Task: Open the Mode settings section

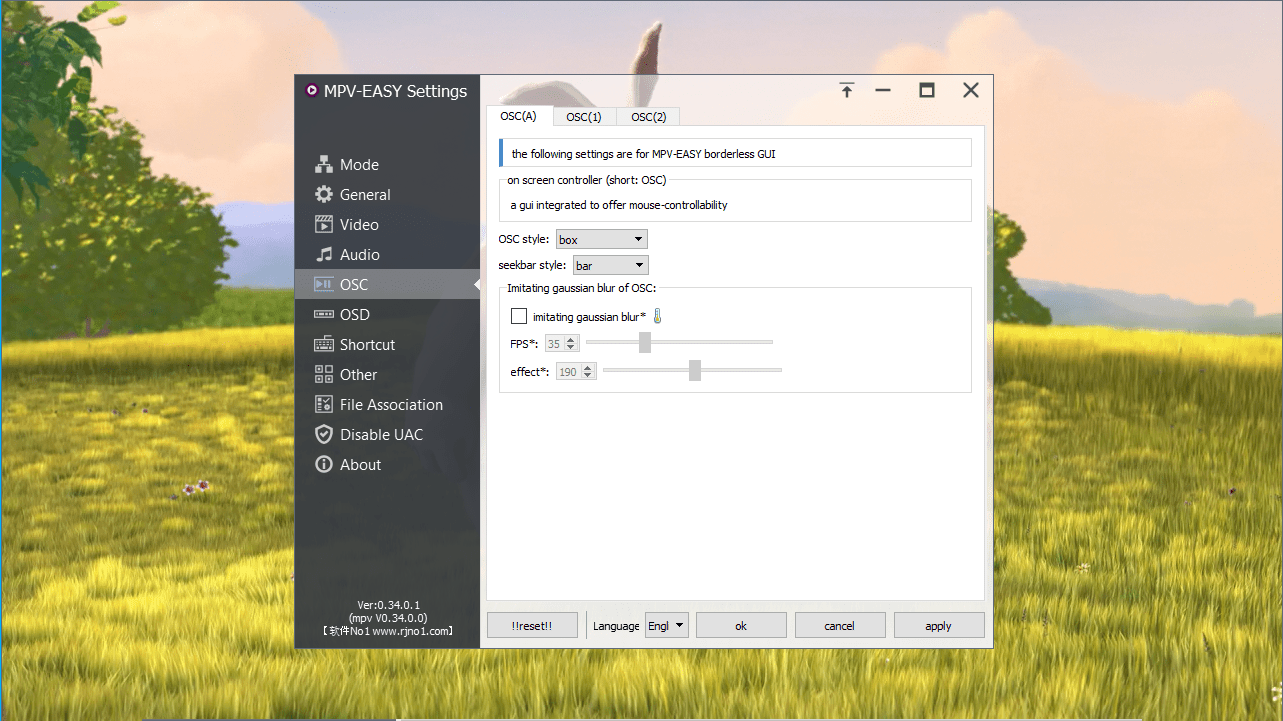Action: [x=387, y=165]
